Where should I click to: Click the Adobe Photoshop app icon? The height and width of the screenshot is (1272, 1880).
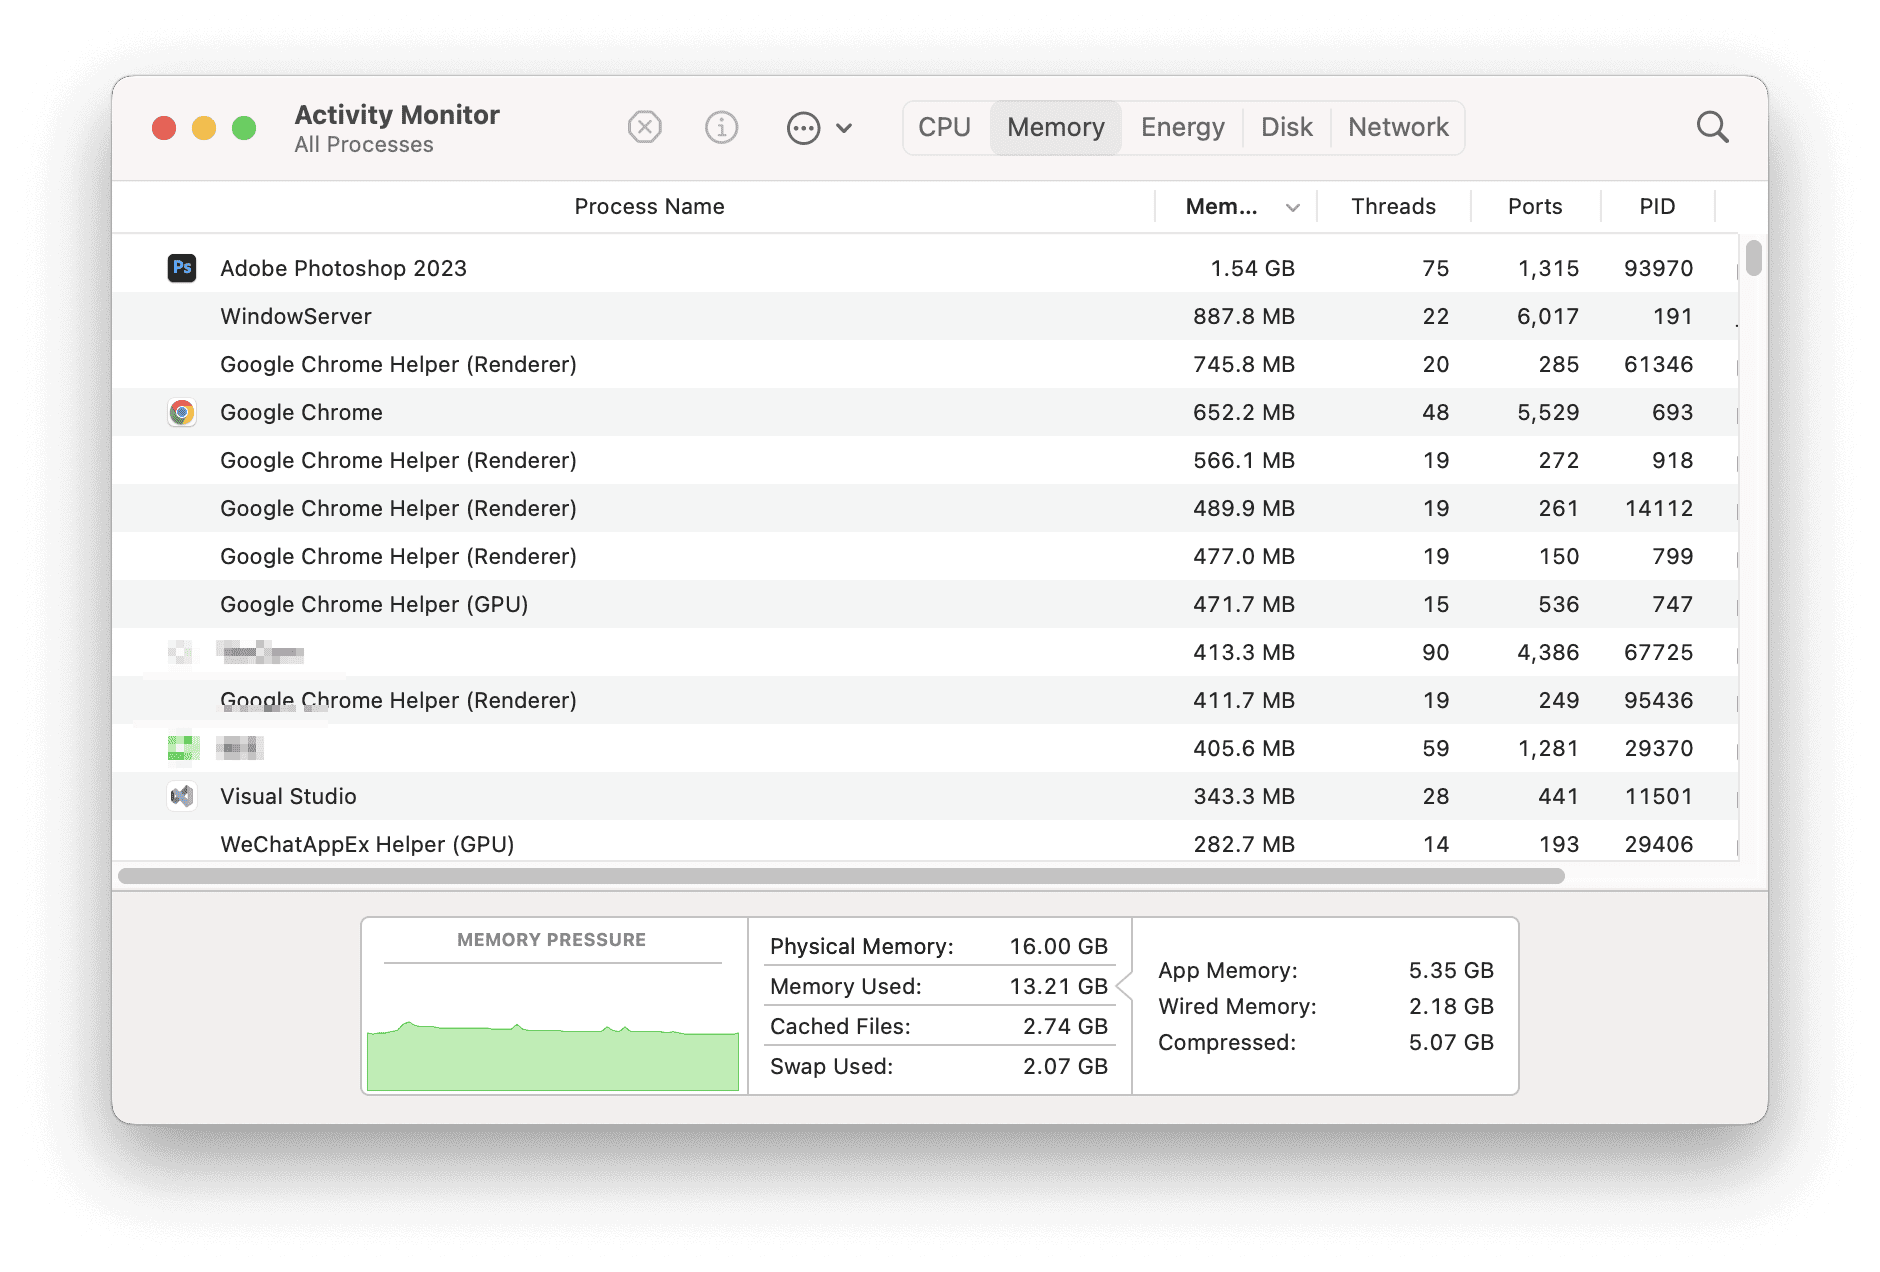point(182,267)
